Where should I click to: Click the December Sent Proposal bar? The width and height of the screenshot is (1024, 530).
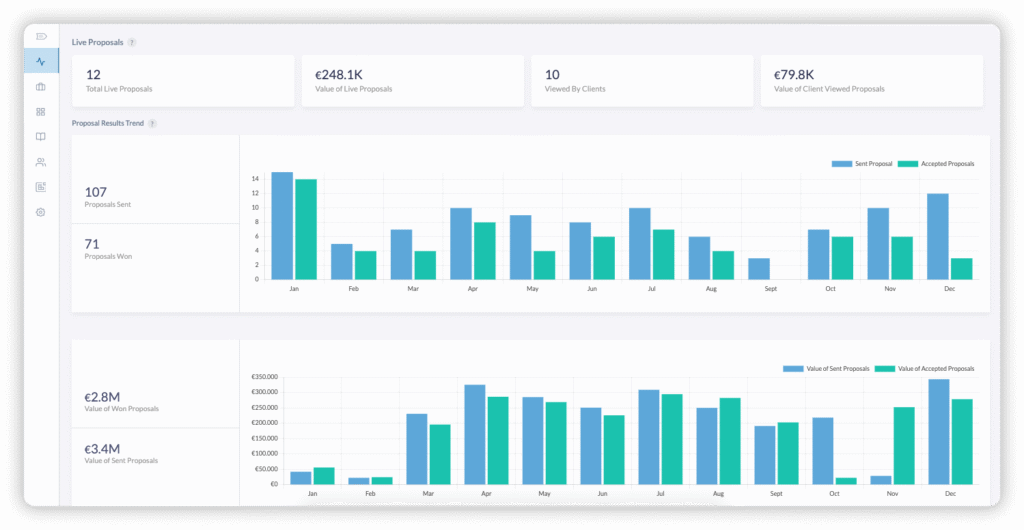(x=937, y=236)
